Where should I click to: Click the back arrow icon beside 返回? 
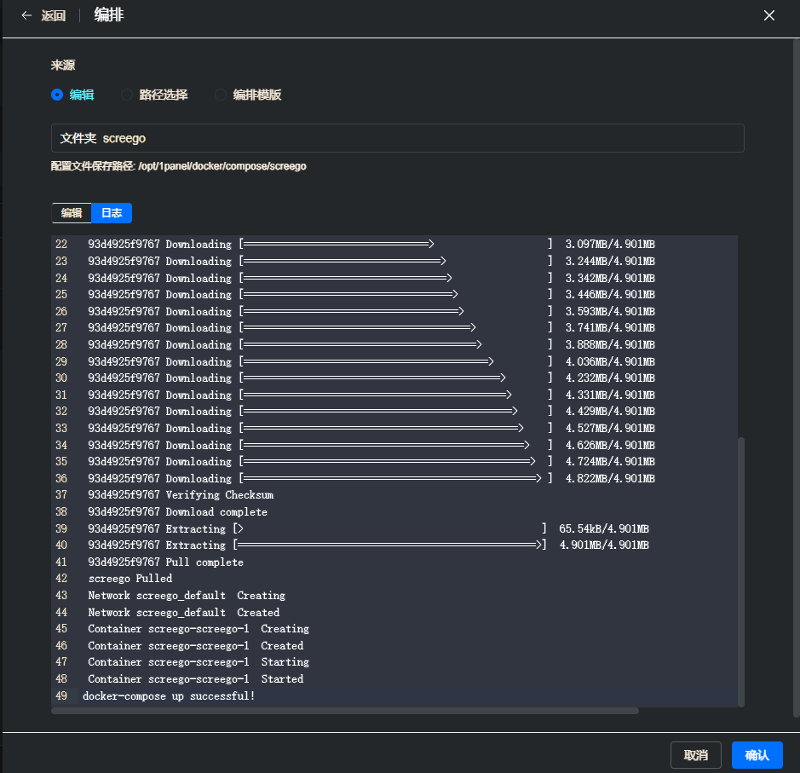click(x=27, y=15)
